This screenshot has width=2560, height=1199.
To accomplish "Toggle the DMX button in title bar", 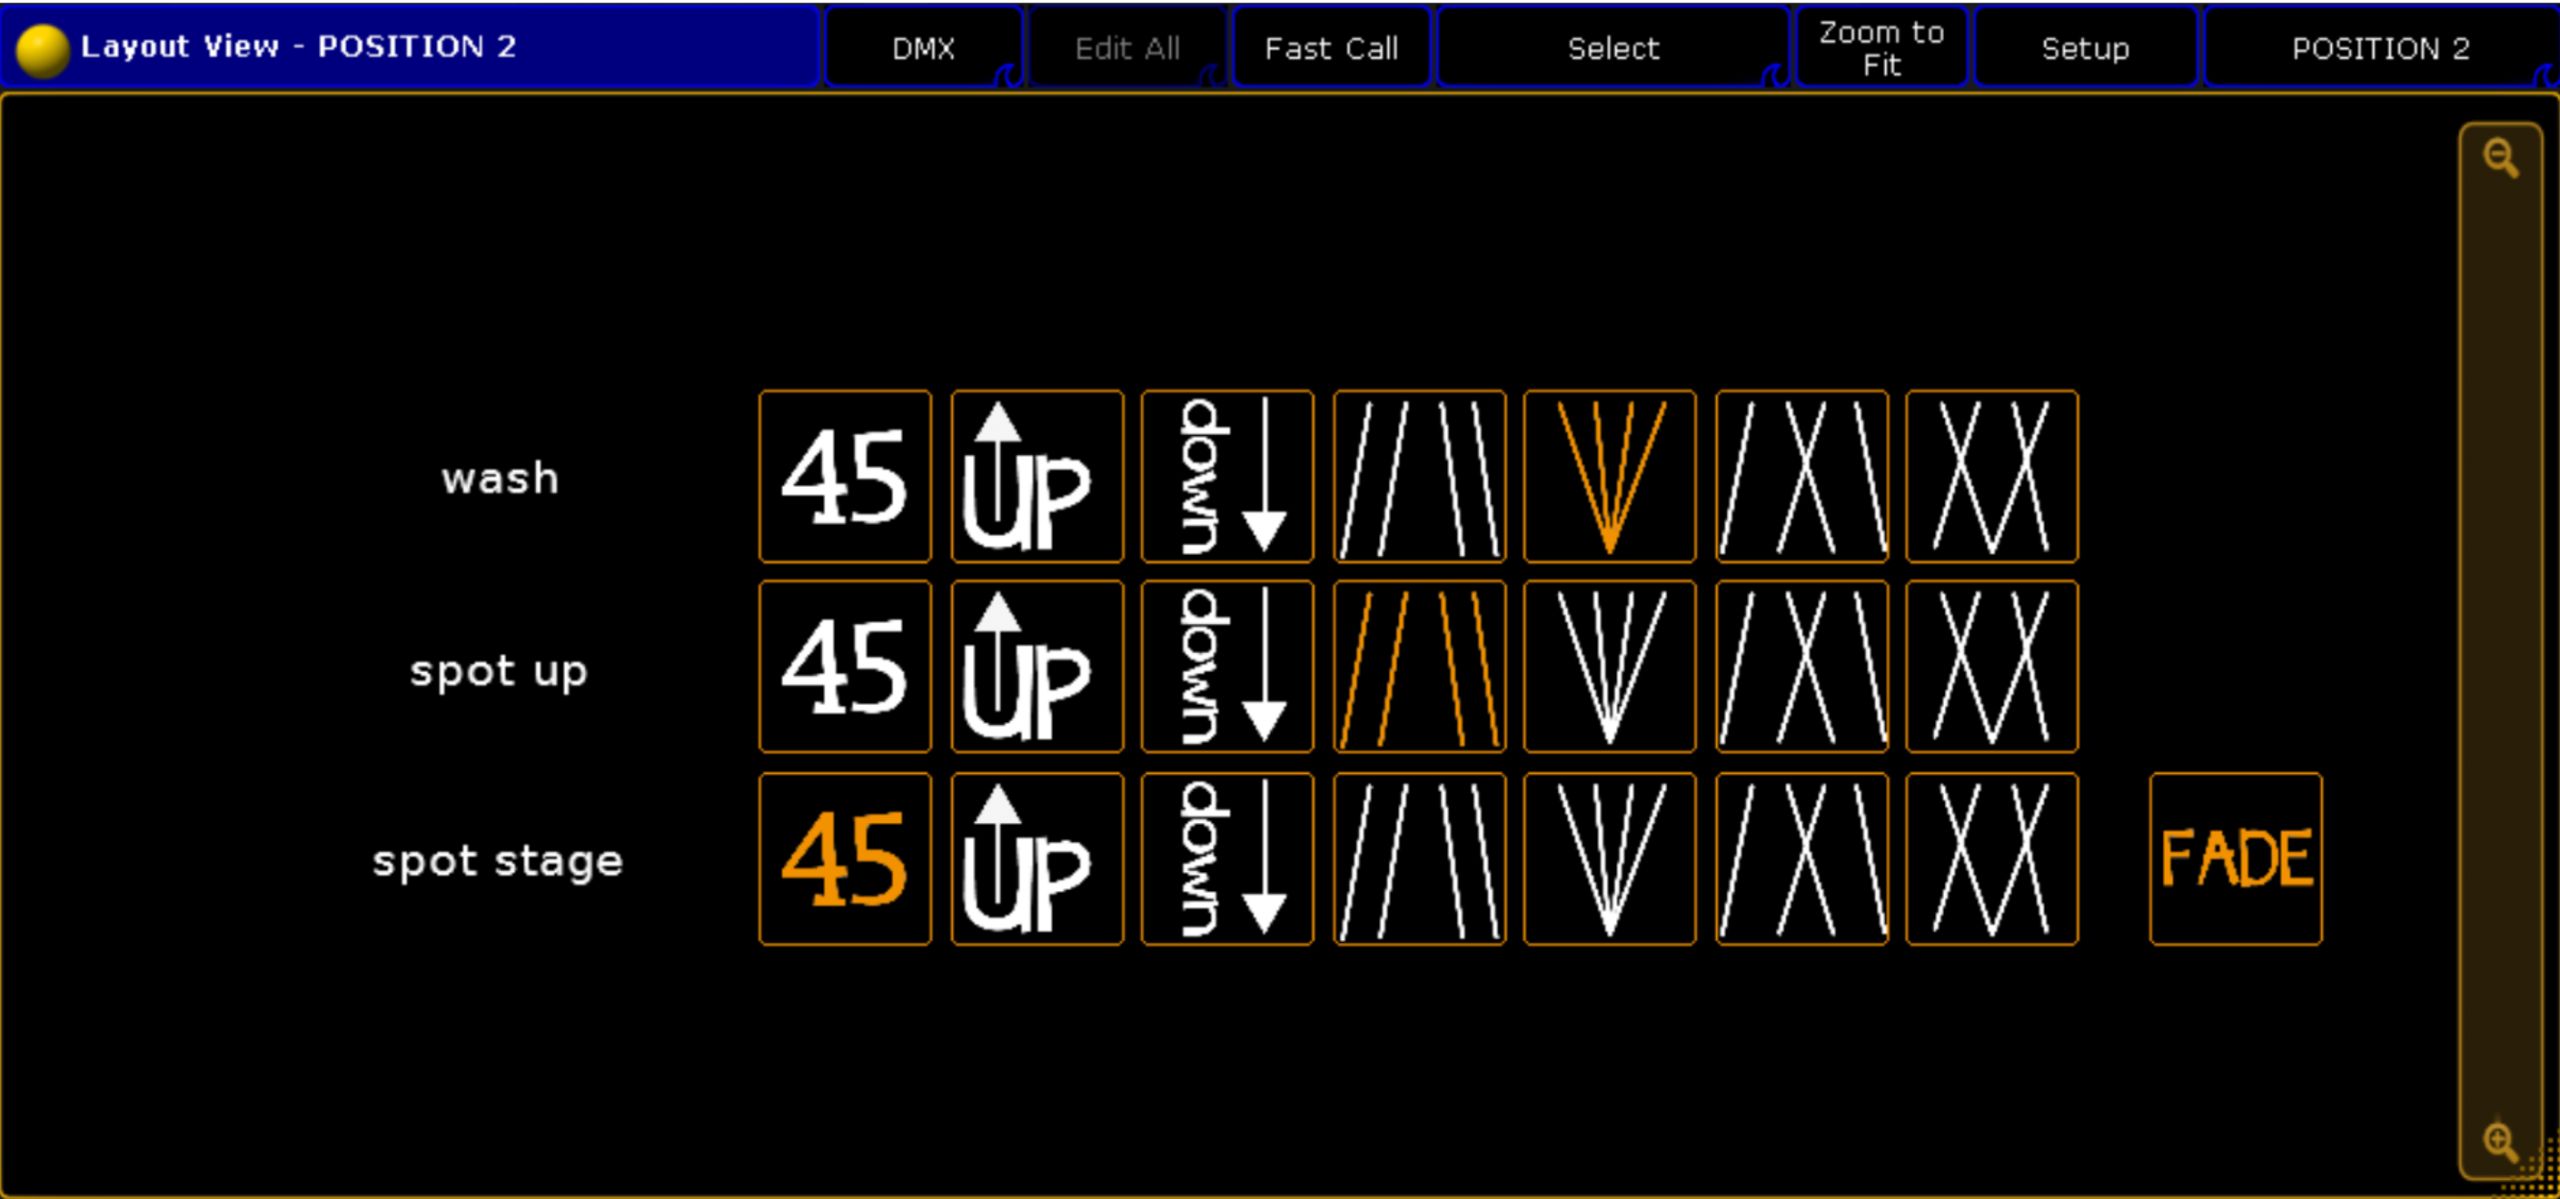I will click(x=923, y=47).
